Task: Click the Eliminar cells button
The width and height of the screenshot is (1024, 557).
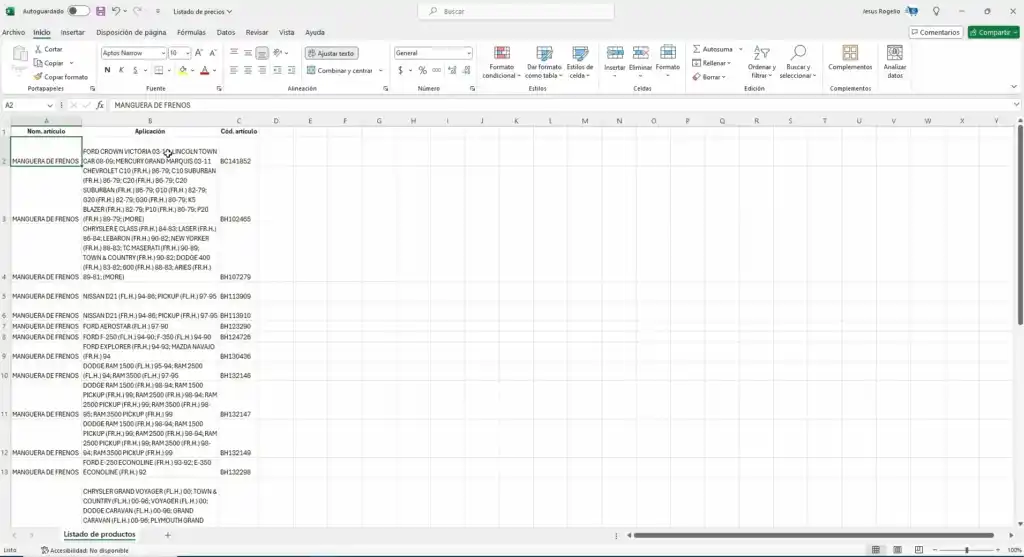Action: pyautogui.click(x=640, y=62)
